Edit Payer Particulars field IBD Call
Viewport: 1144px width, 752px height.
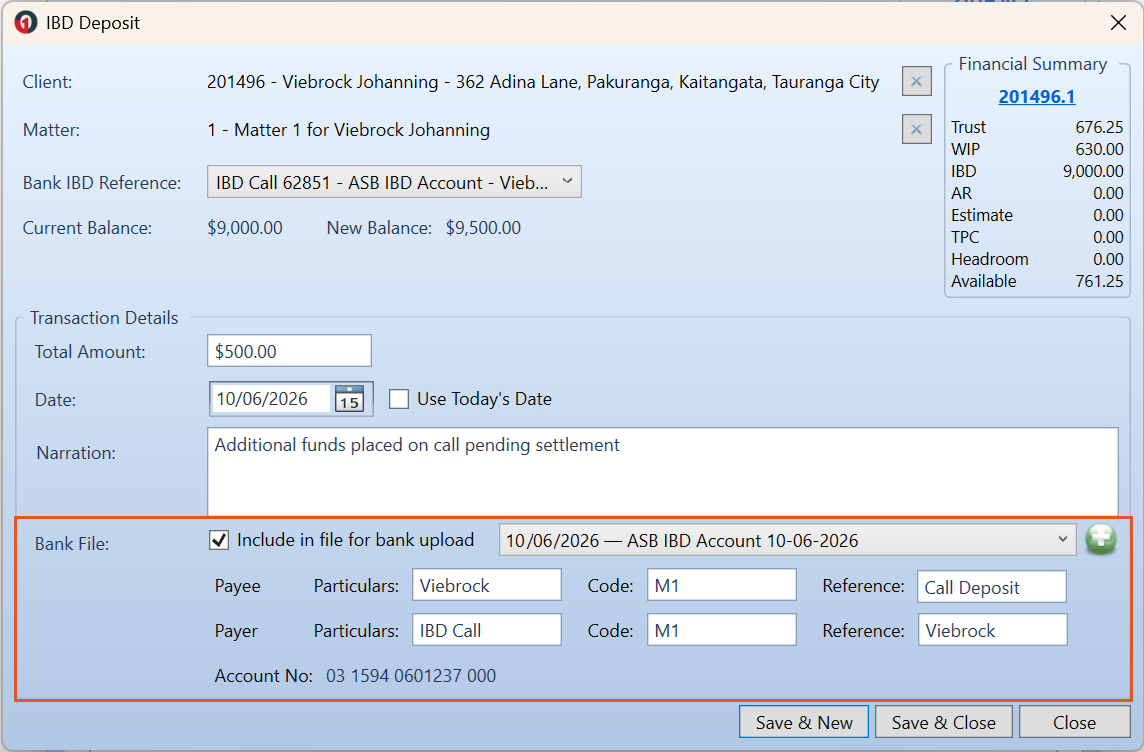(x=487, y=630)
